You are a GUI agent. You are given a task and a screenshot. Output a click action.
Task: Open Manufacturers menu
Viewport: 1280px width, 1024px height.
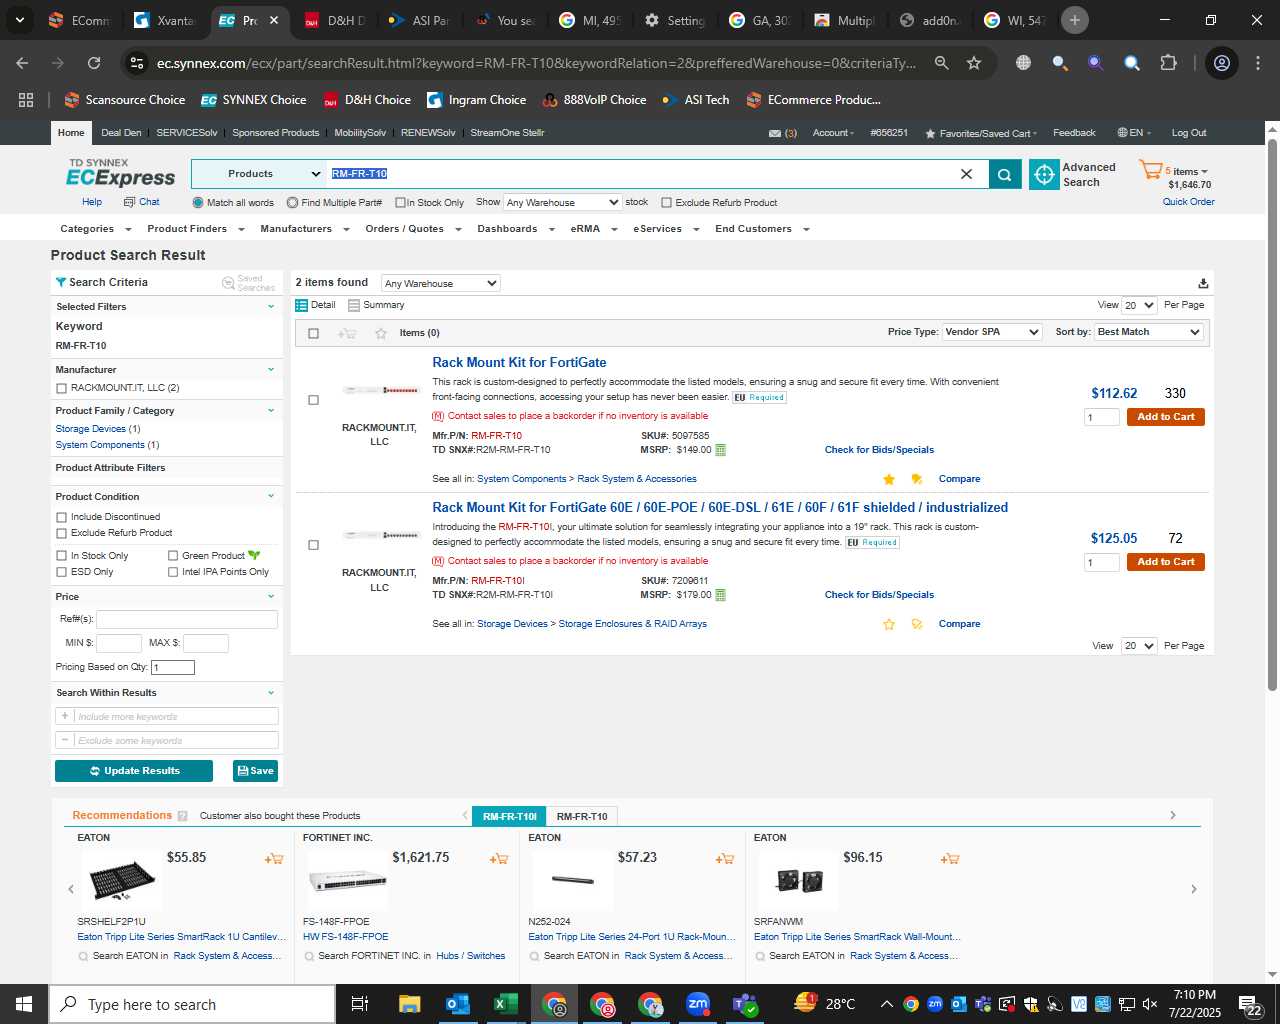305,229
